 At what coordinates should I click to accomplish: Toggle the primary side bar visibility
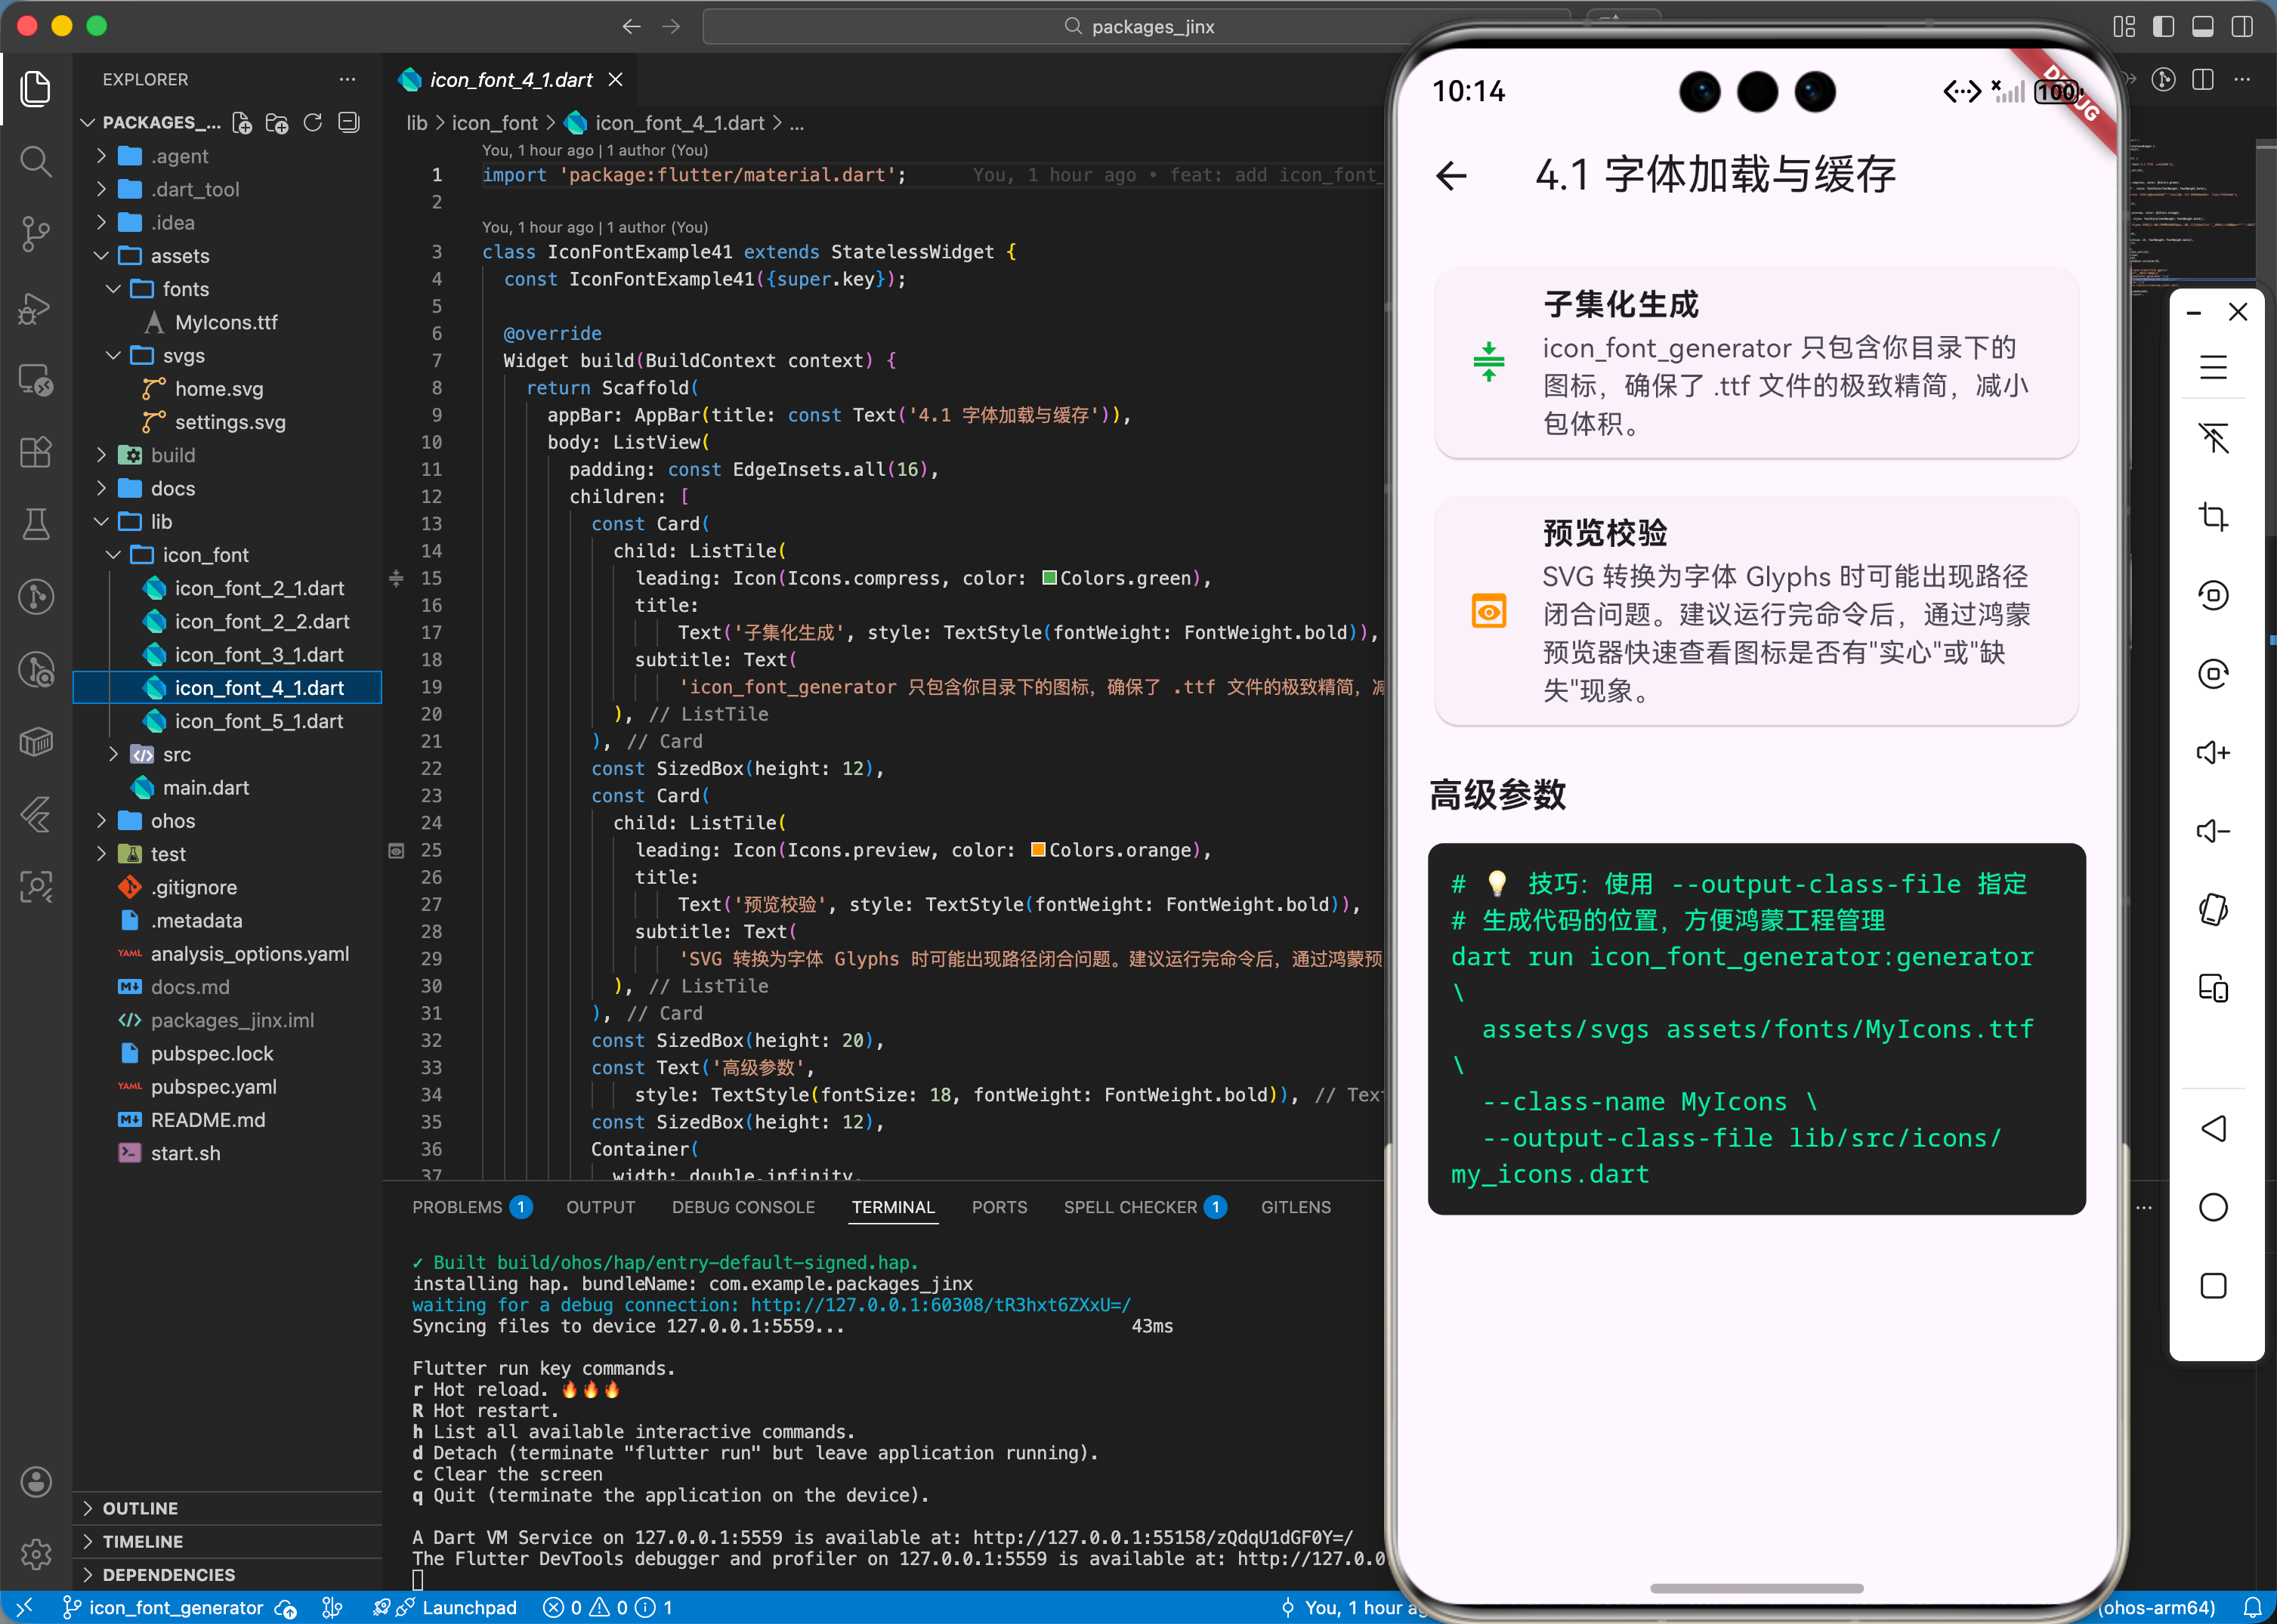click(x=2164, y=26)
